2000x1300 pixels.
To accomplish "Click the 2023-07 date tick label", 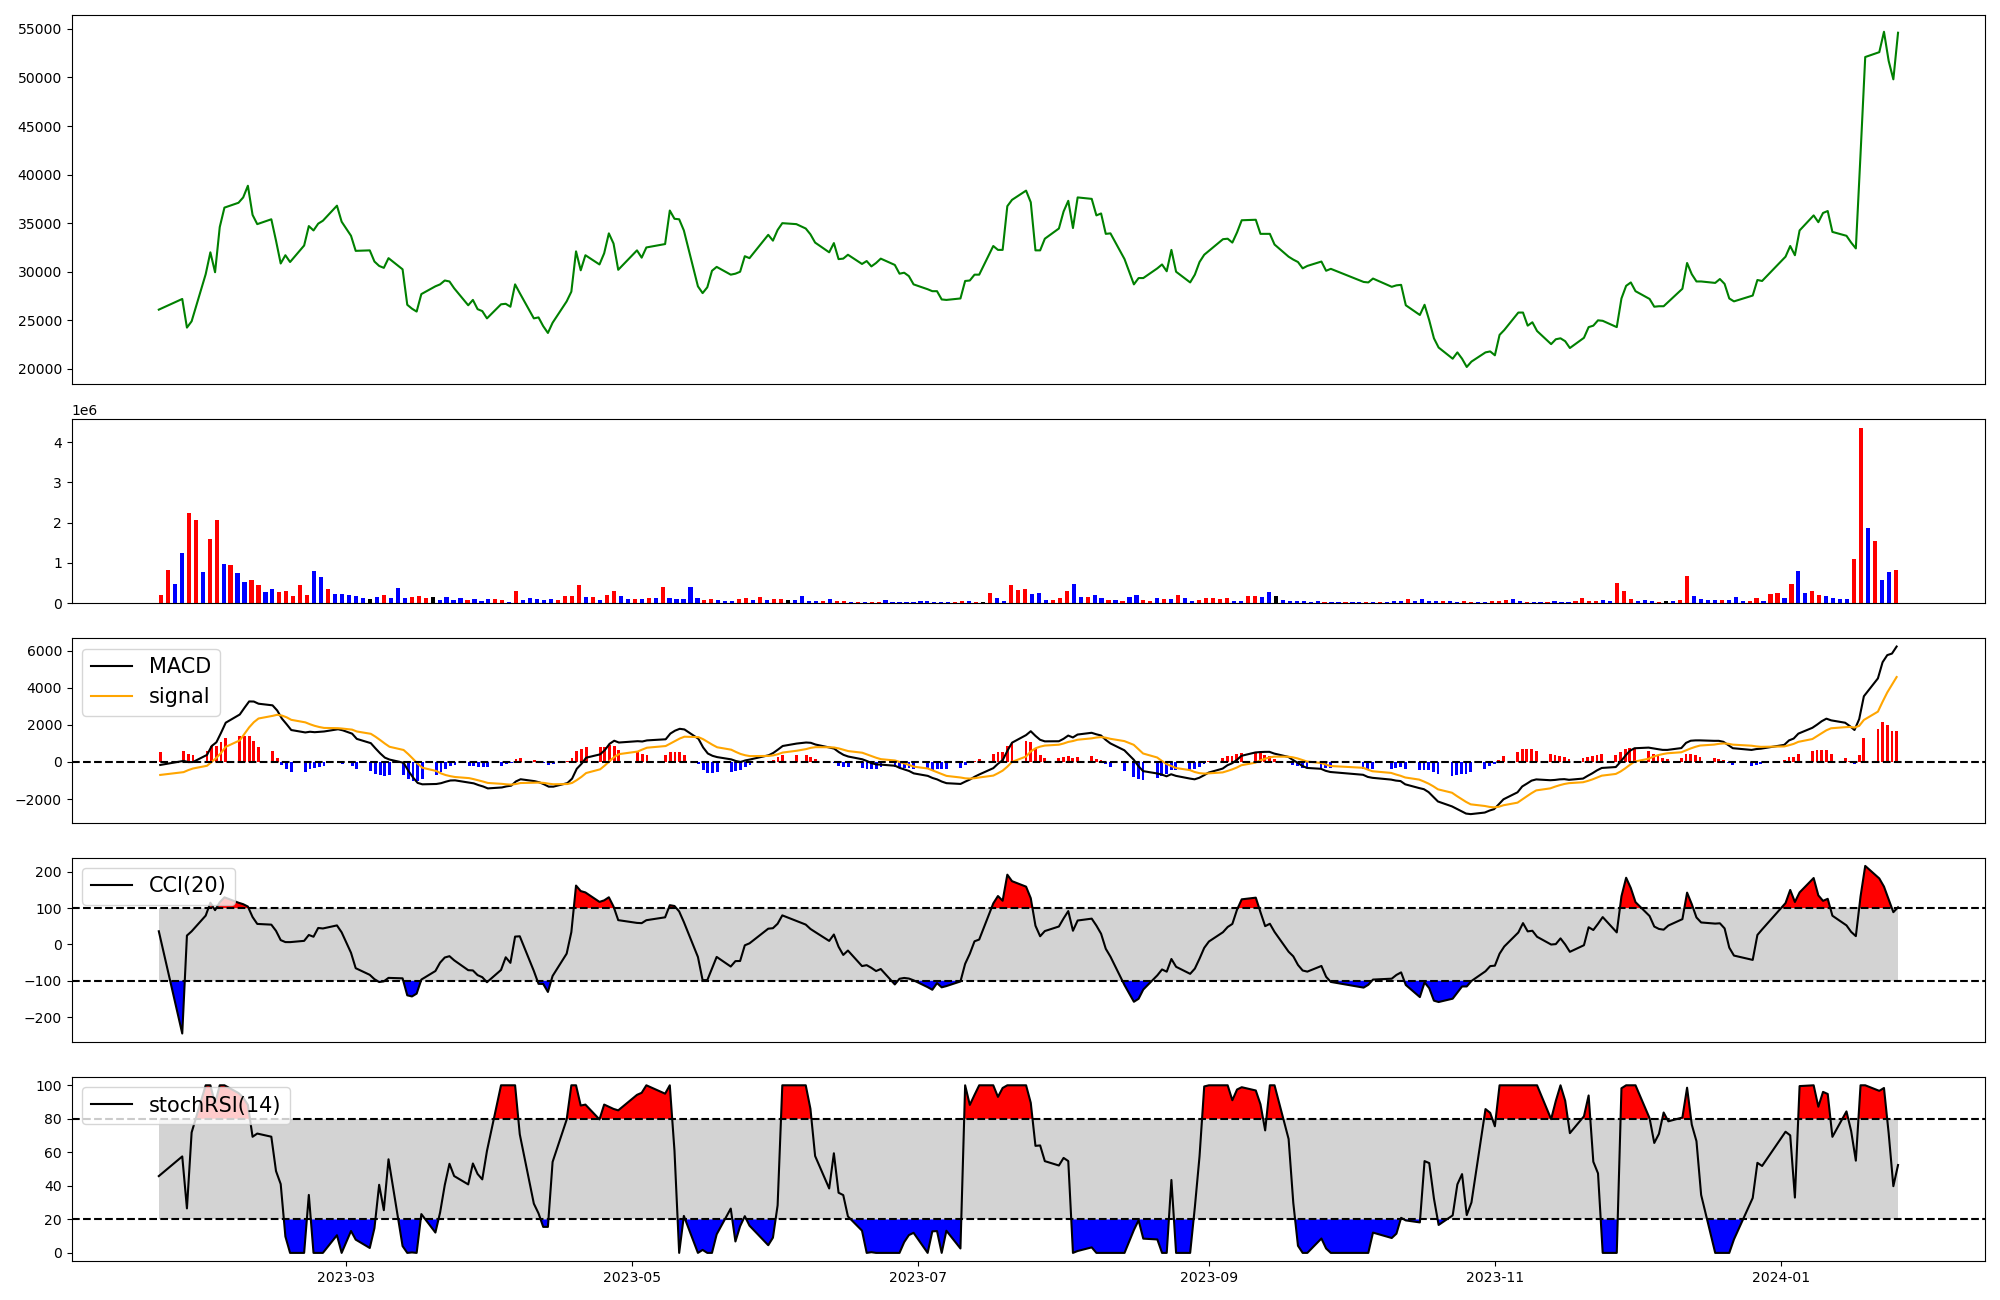I will pos(918,1277).
